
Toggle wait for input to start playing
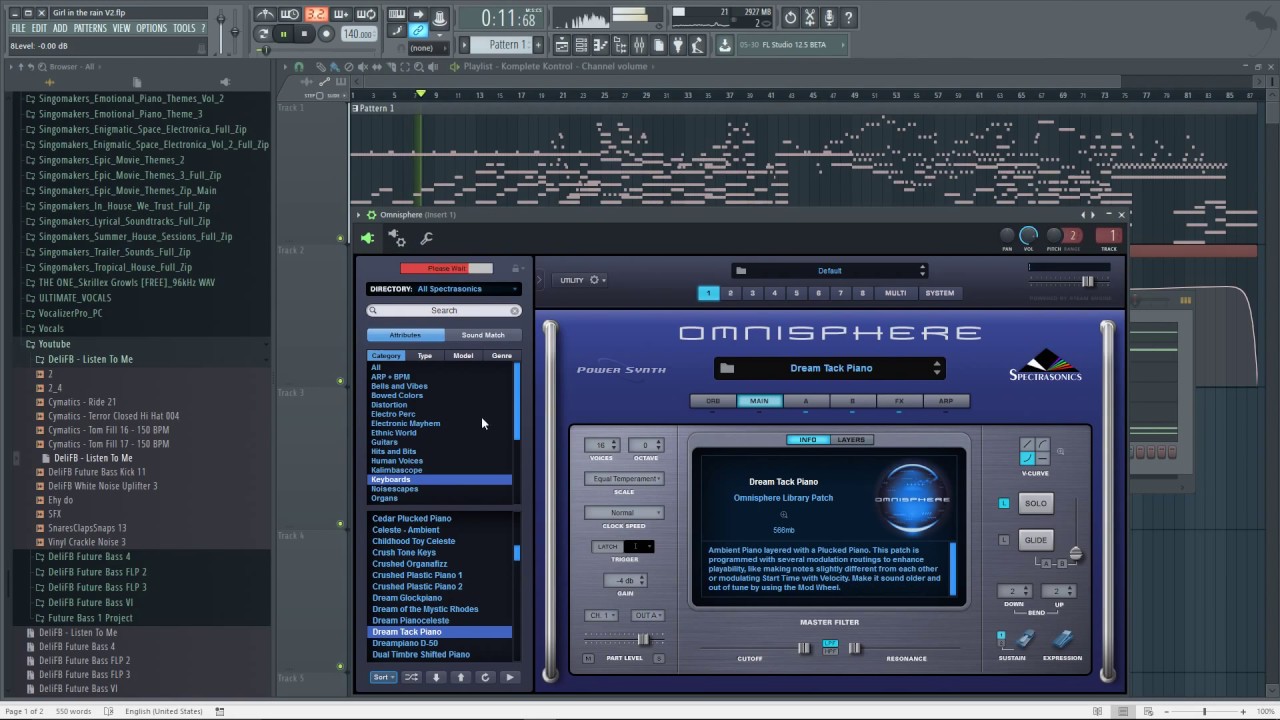click(290, 14)
